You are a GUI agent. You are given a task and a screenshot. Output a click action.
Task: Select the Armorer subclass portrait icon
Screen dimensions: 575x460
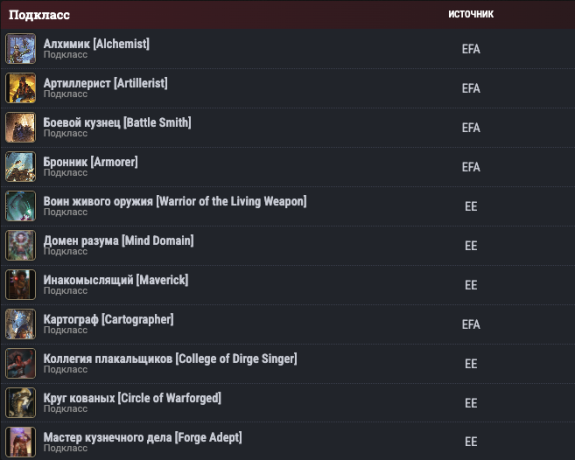(21, 167)
